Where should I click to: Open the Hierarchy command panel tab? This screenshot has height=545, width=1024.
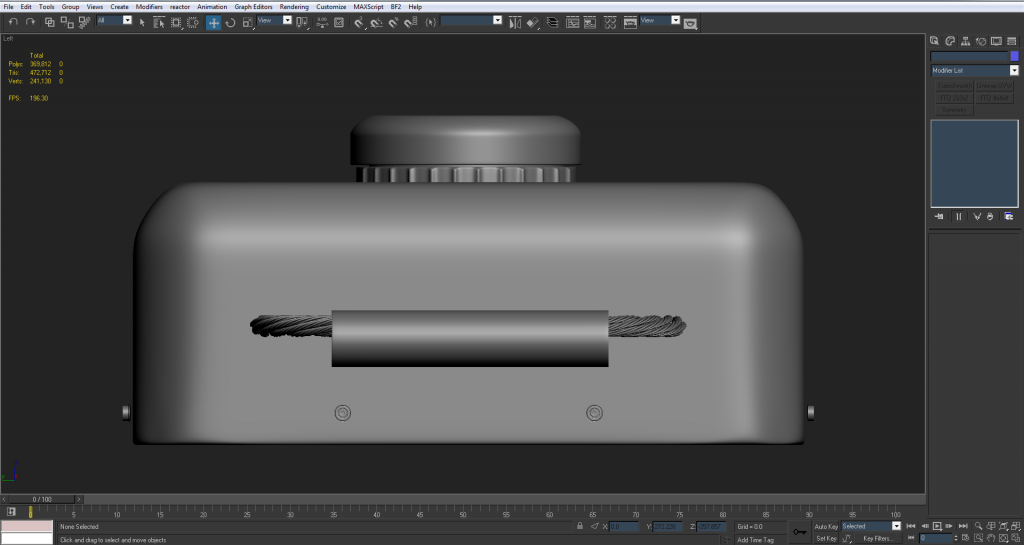tap(966, 41)
